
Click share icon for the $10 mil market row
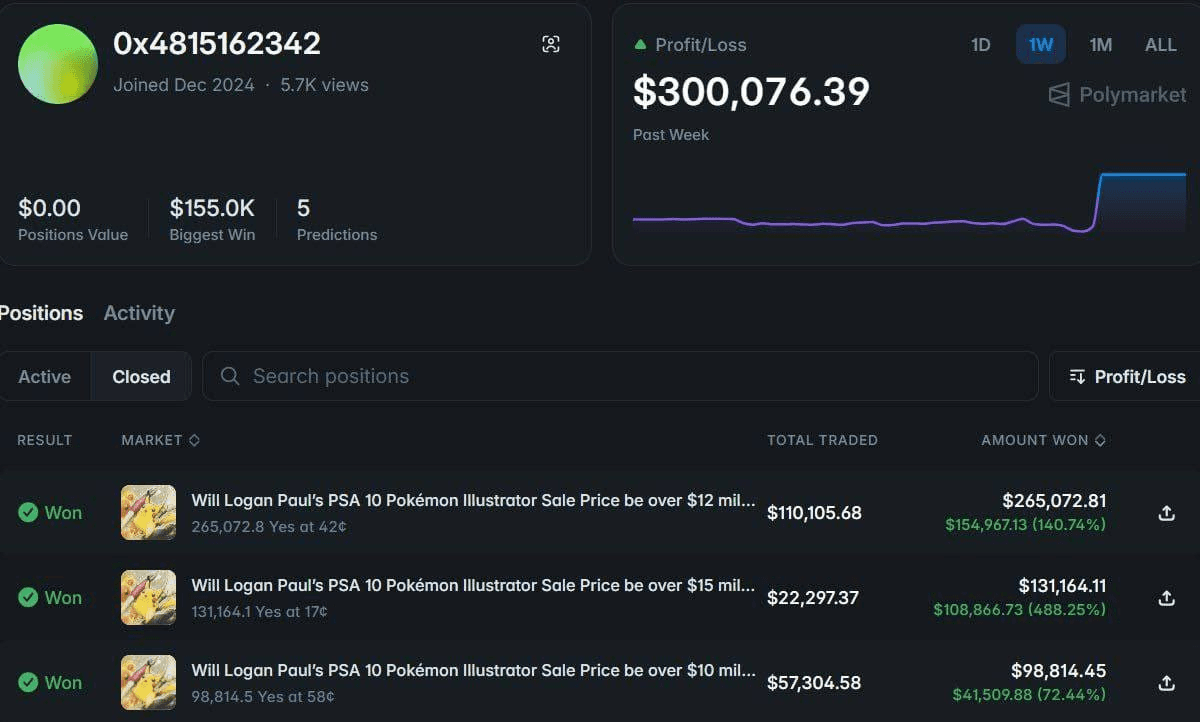tap(1166, 683)
